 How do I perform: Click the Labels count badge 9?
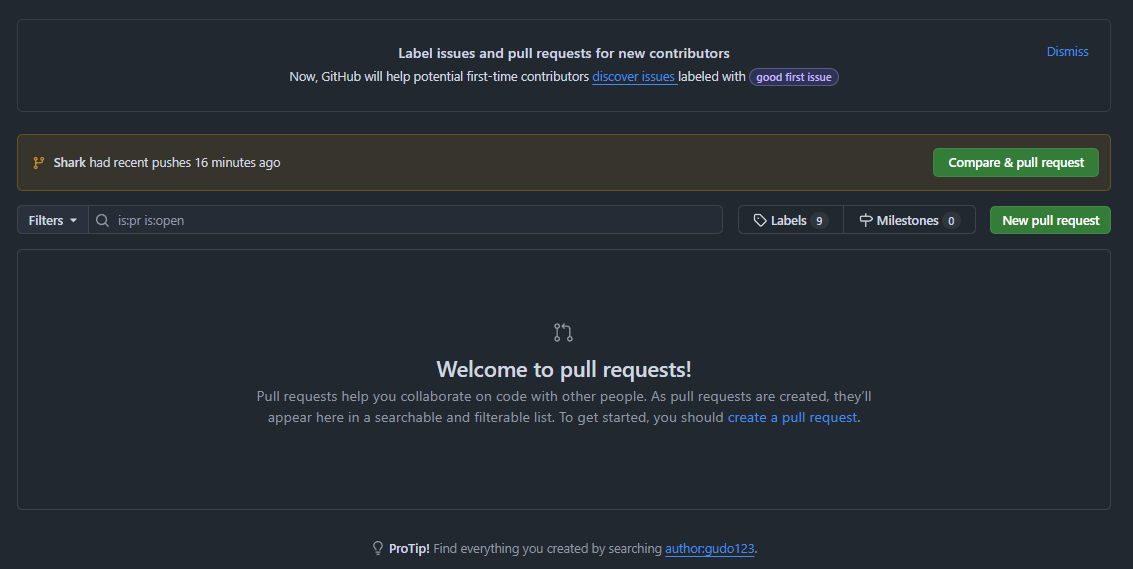819,221
